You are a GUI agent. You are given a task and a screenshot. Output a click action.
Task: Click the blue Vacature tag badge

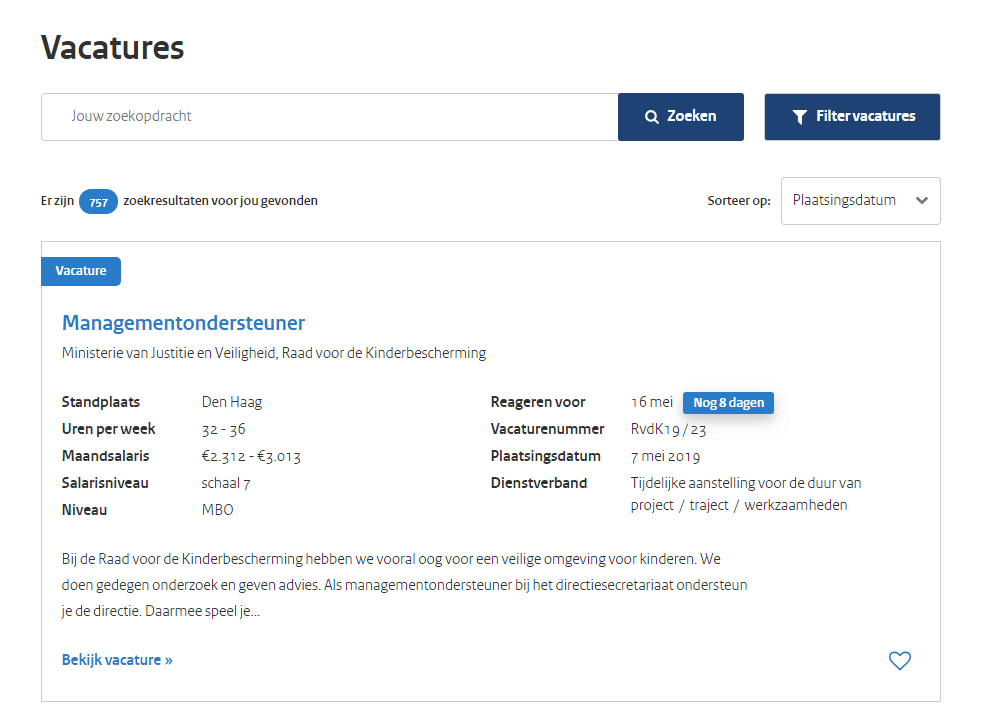(81, 271)
